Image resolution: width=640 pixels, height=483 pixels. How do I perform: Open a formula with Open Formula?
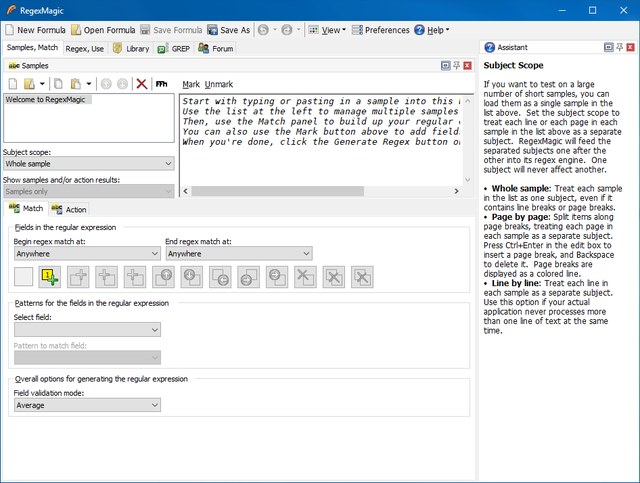click(x=103, y=30)
